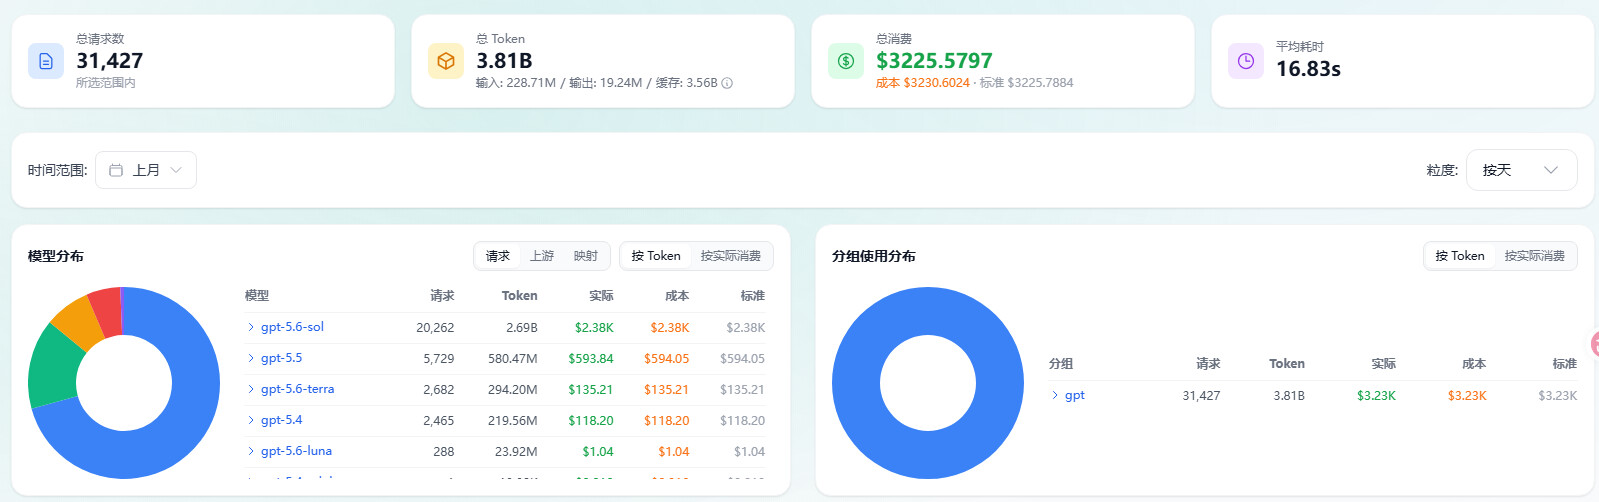
Task: Select the 上游 tab in model distribution
Action: click(542, 256)
